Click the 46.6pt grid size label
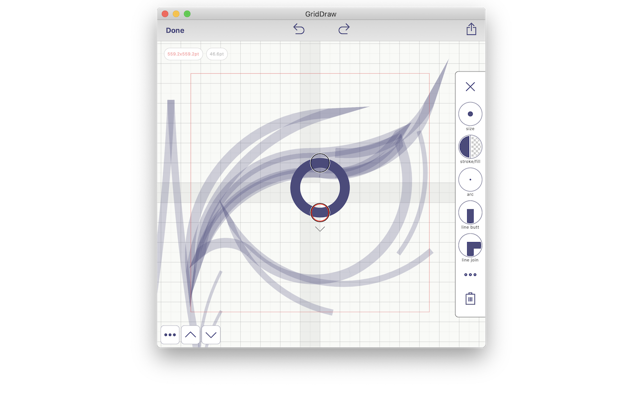The height and width of the screenshot is (402, 643). [x=217, y=54]
